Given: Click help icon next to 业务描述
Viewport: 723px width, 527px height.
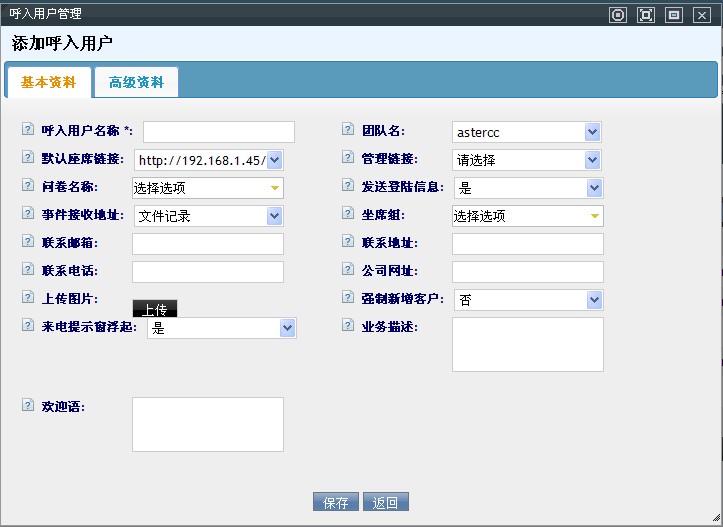Looking at the screenshot, I should (348, 326).
